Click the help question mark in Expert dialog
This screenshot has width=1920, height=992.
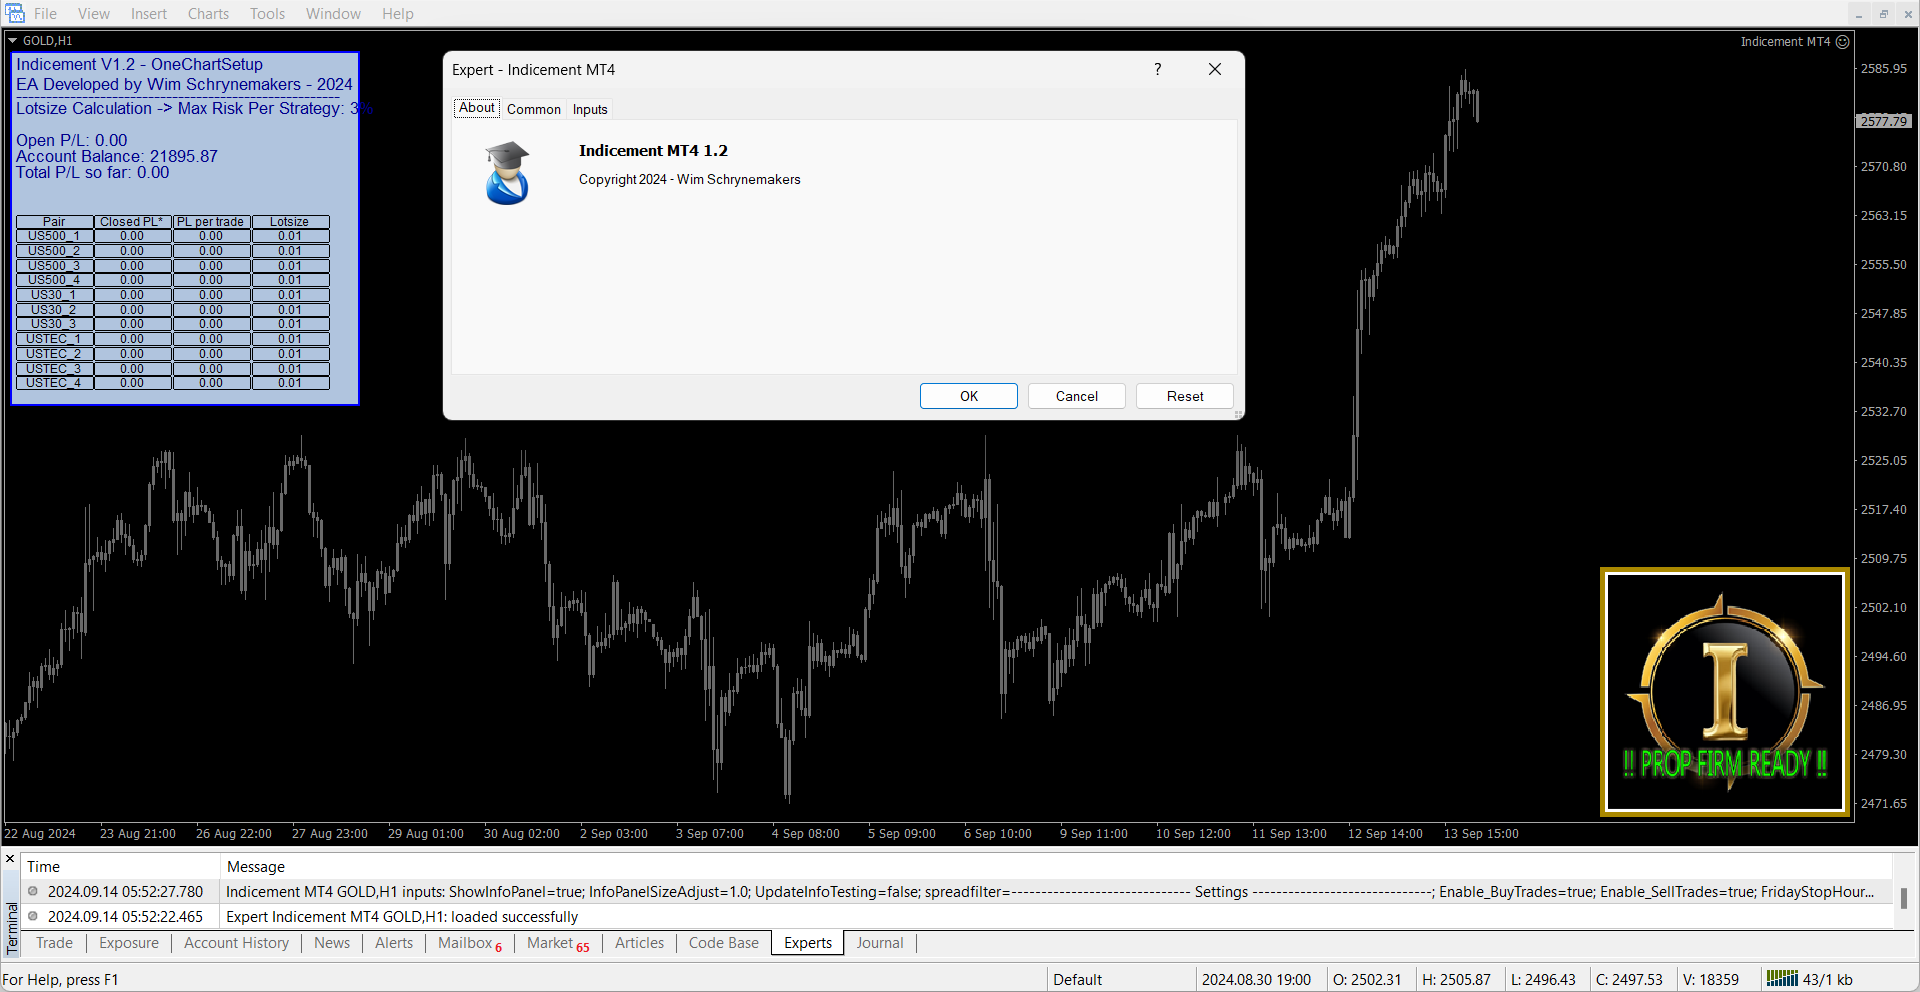click(x=1157, y=69)
